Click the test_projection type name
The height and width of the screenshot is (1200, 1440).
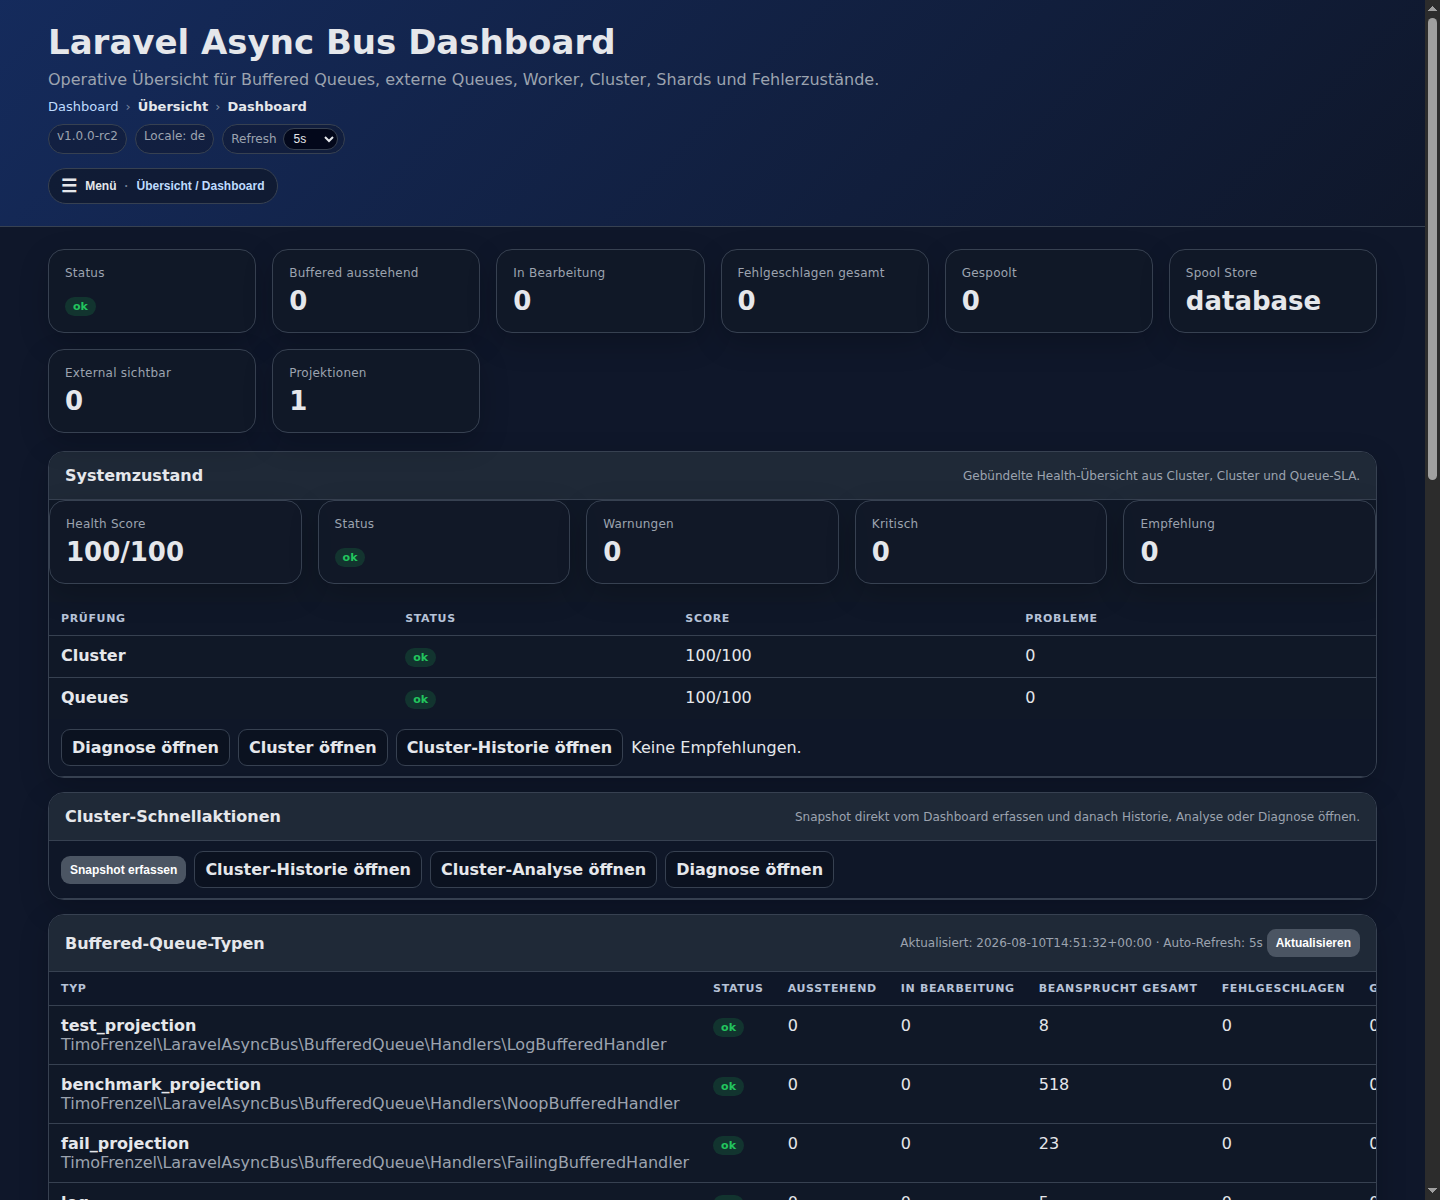(128, 1026)
